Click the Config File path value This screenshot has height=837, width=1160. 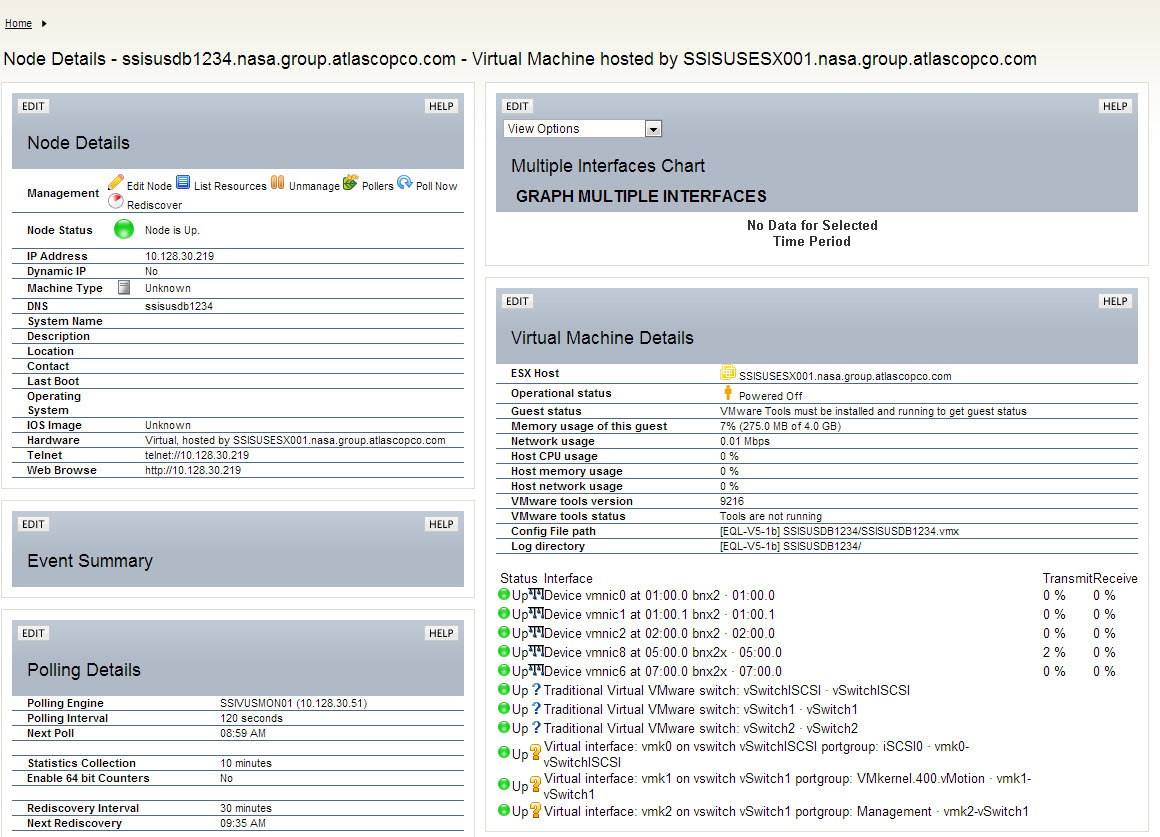(x=839, y=531)
